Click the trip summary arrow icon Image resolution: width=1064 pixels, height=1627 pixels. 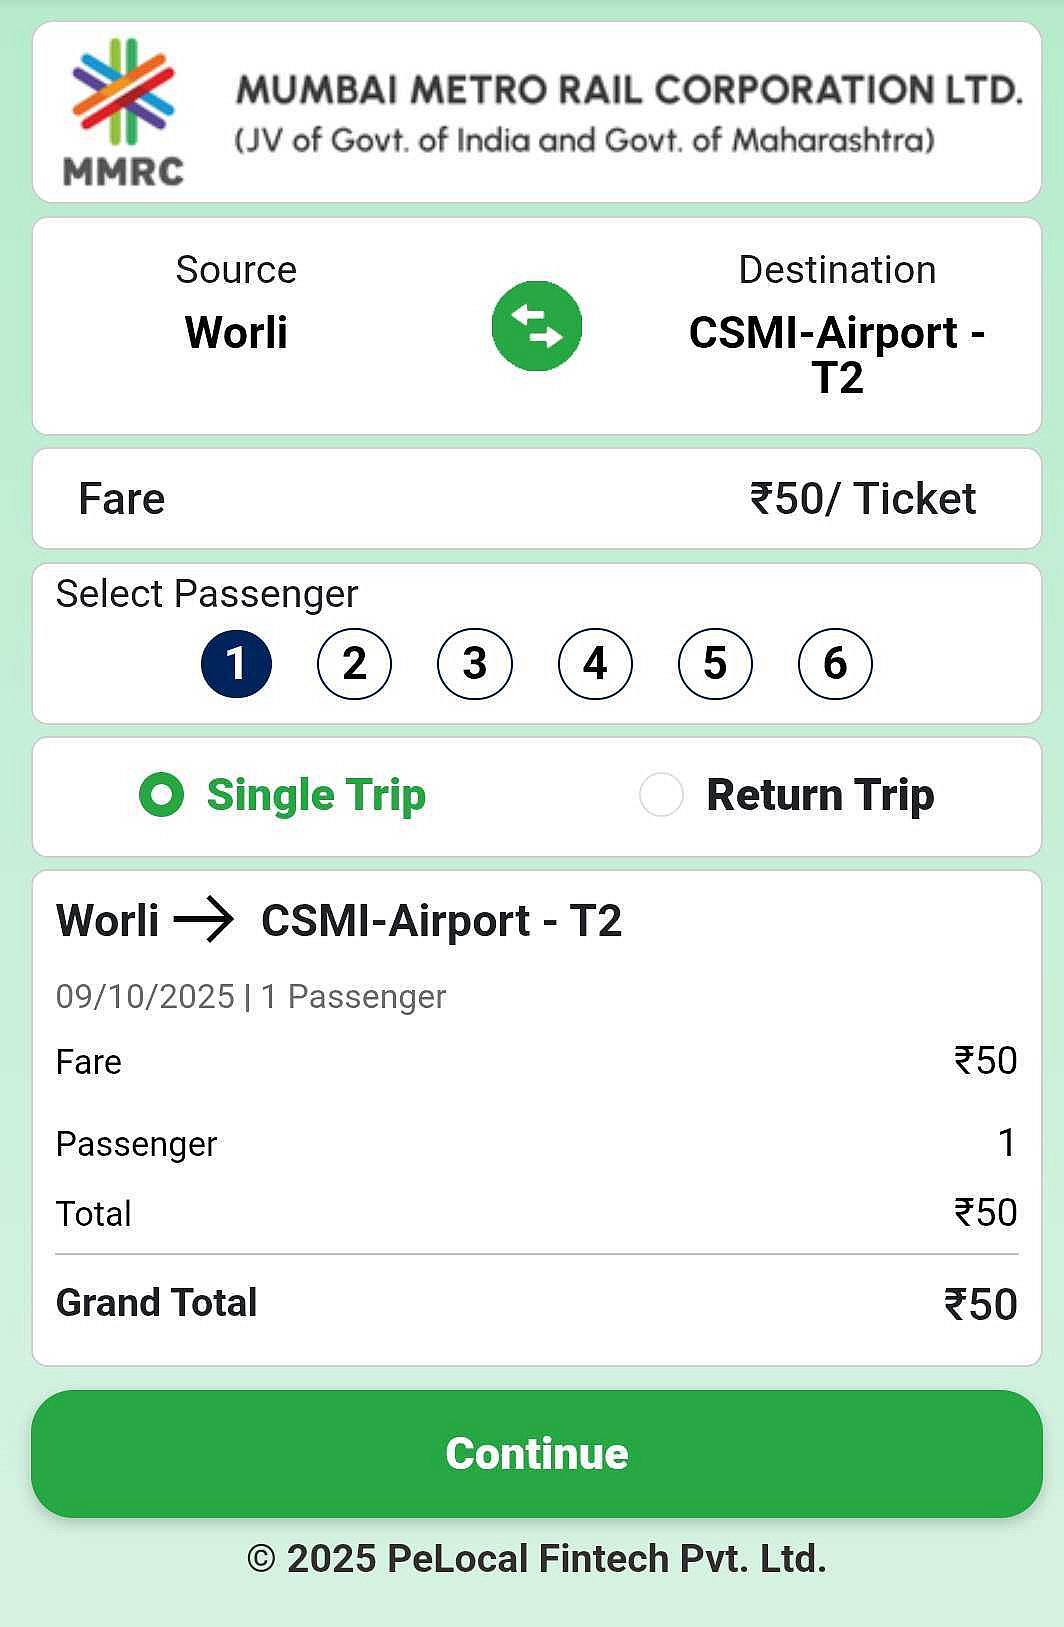coord(204,920)
